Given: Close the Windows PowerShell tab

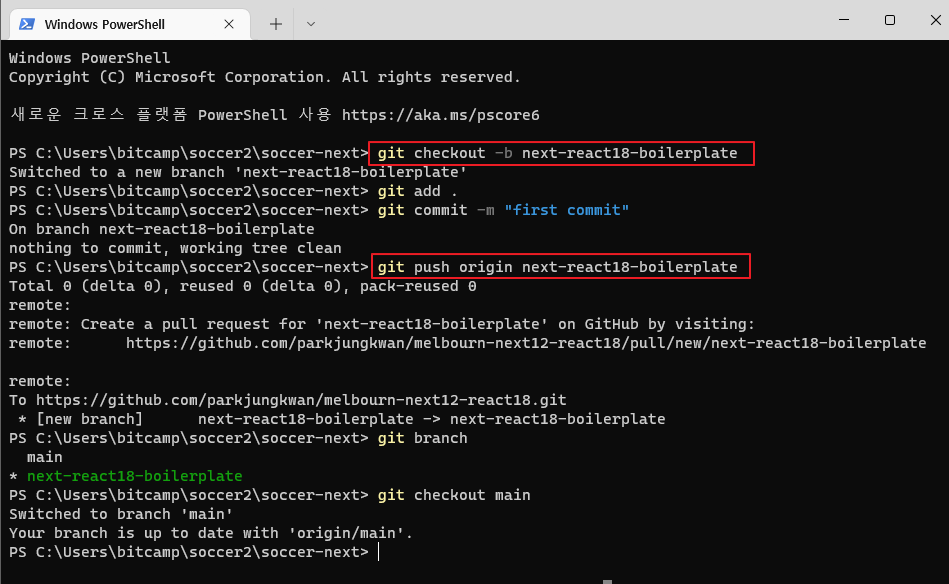Looking at the screenshot, I should pos(229,24).
